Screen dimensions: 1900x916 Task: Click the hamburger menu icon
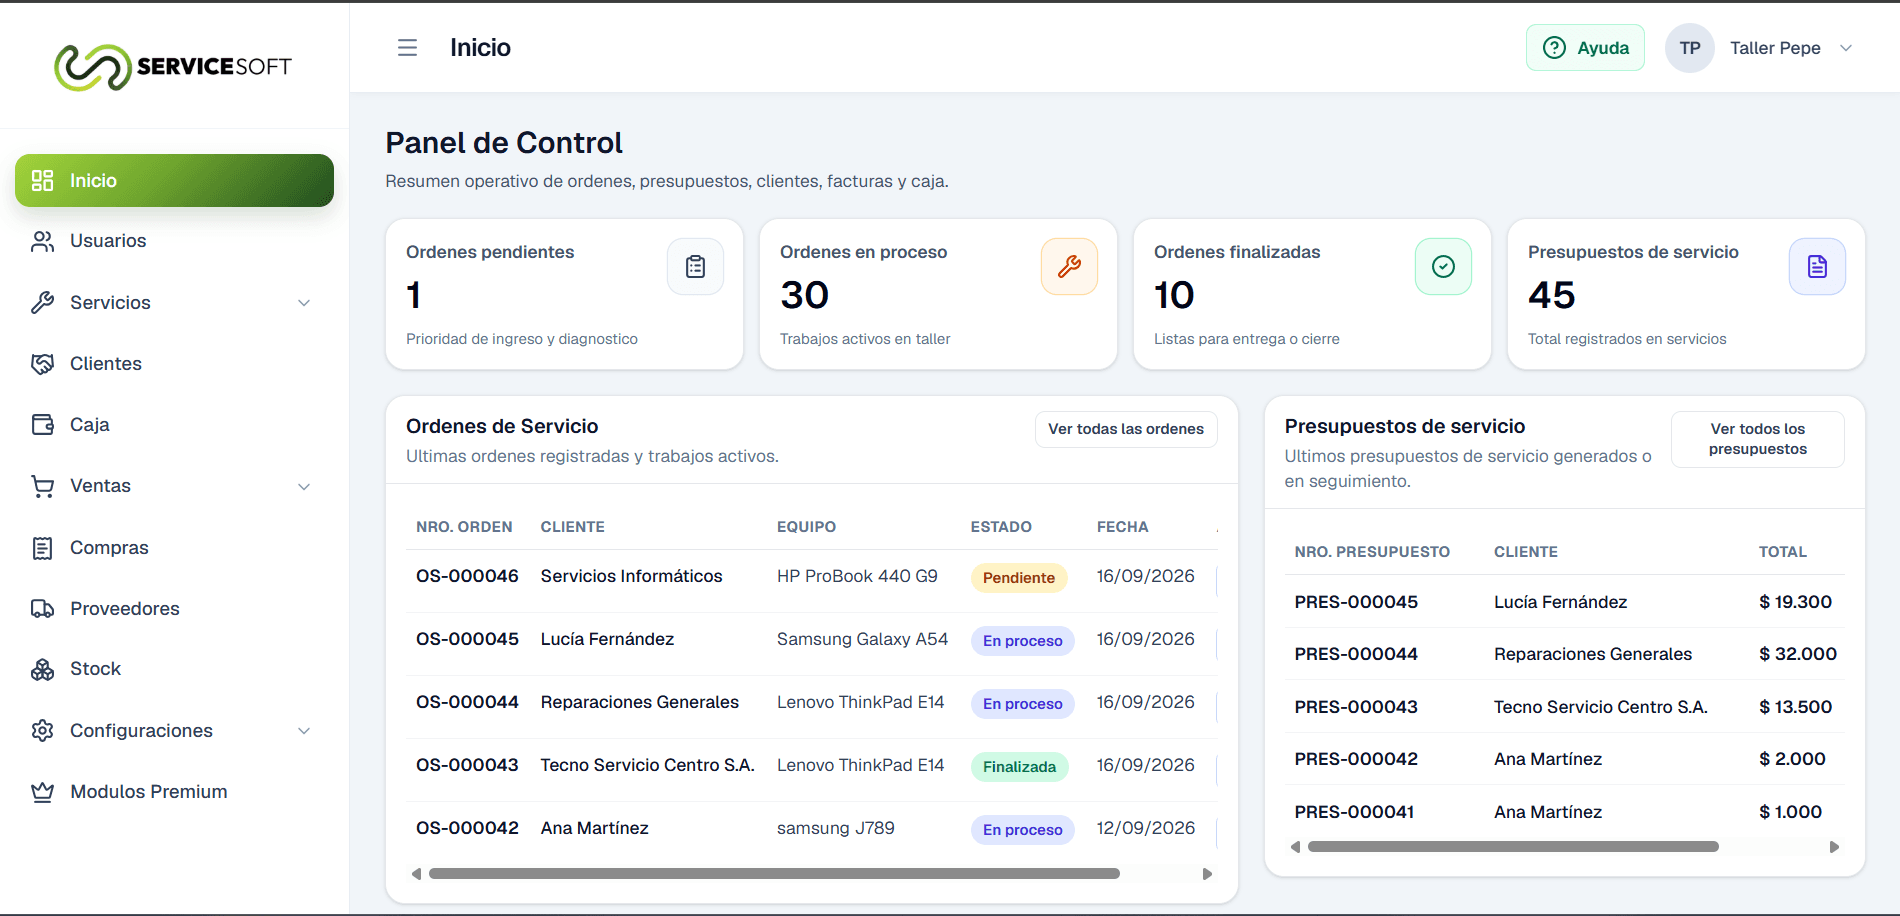[407, 48]
